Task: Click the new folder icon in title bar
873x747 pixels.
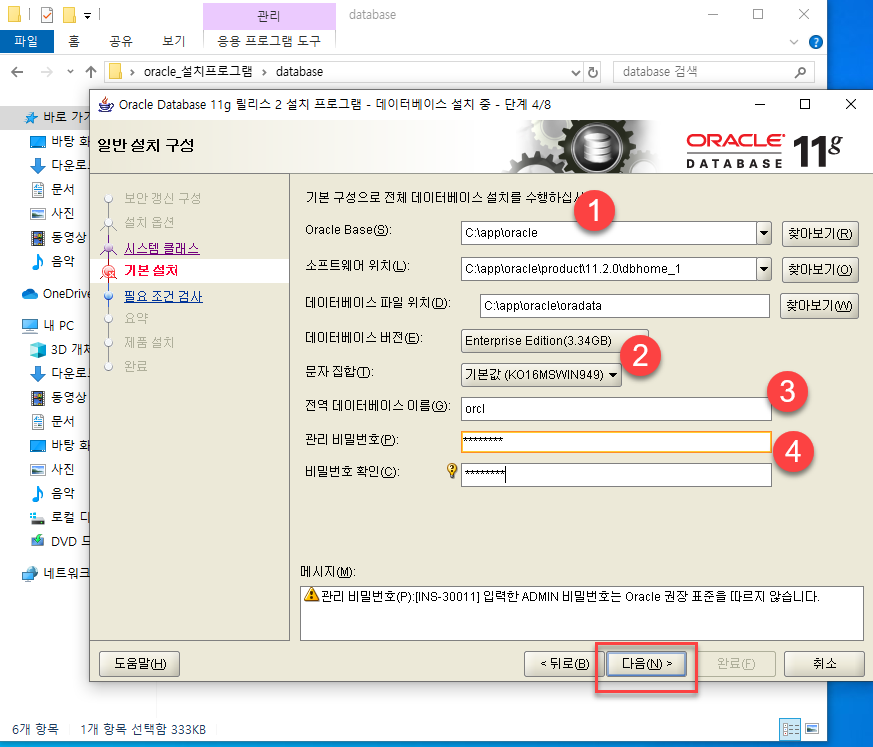Action: point(69,15)
